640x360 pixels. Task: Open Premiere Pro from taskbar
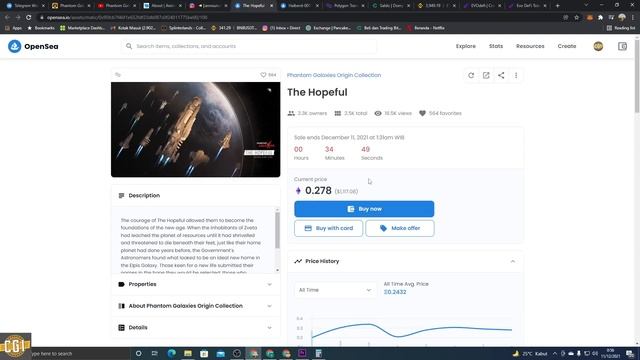pyautogui.click(x=302, y=353)
